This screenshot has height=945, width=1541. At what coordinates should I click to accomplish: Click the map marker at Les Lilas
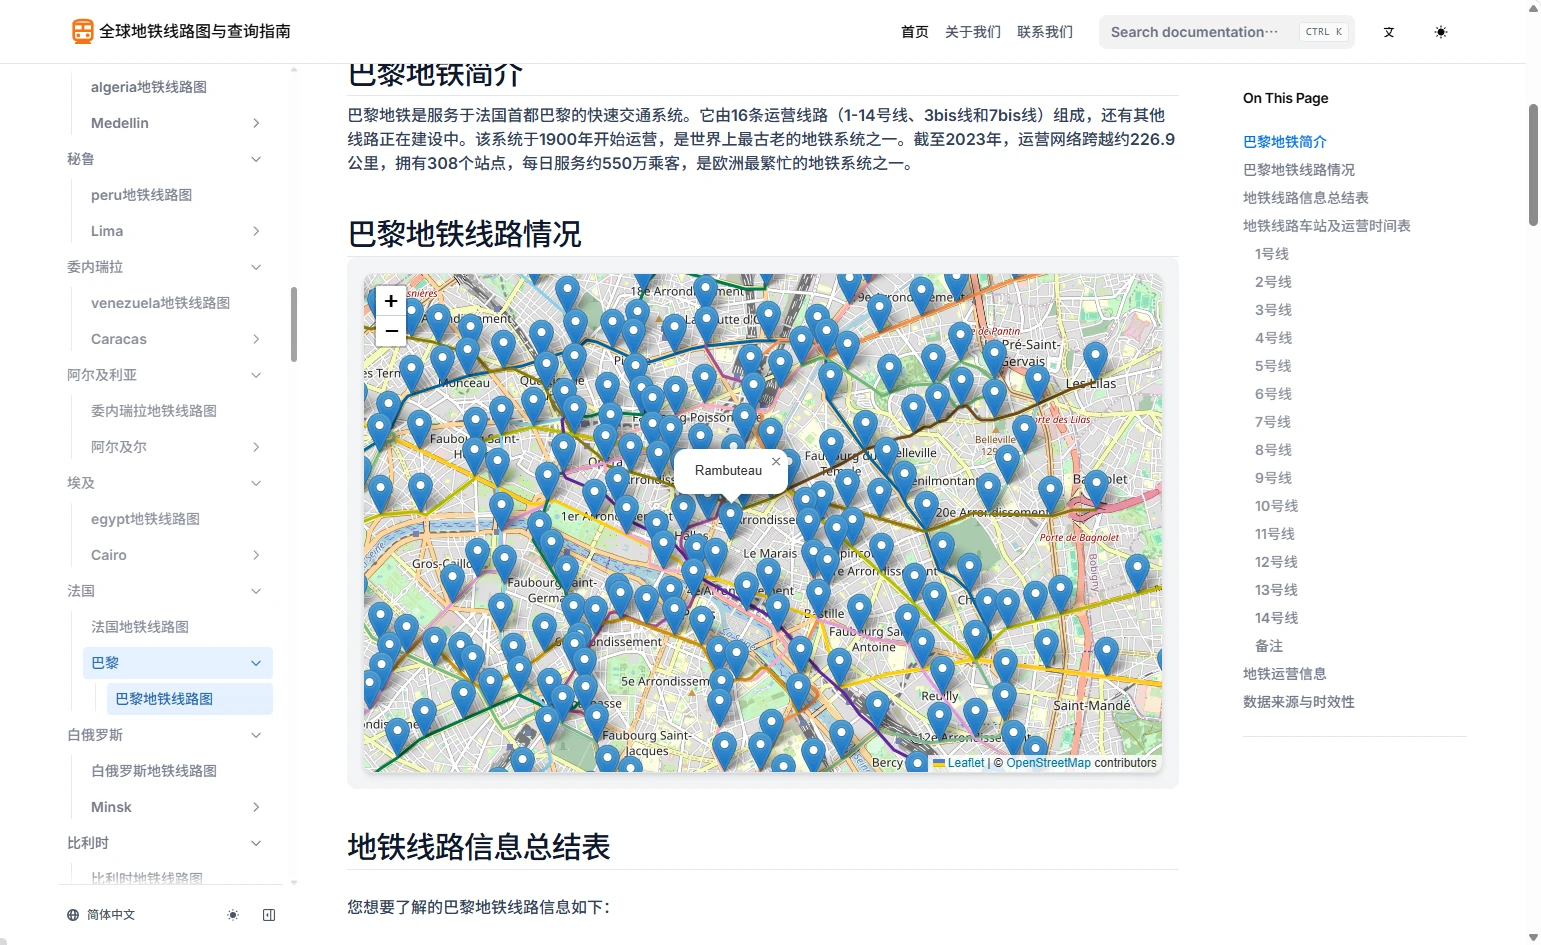click(x=1095, y=358)
